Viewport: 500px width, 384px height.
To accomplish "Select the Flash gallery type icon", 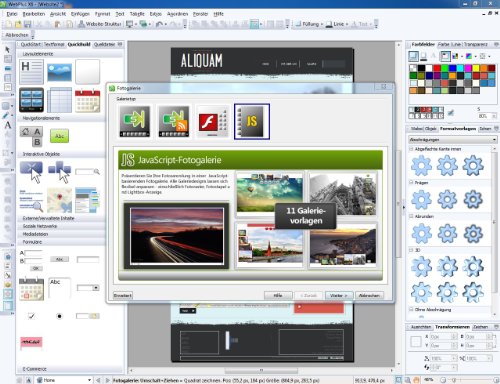I will (x=213, y=121).
